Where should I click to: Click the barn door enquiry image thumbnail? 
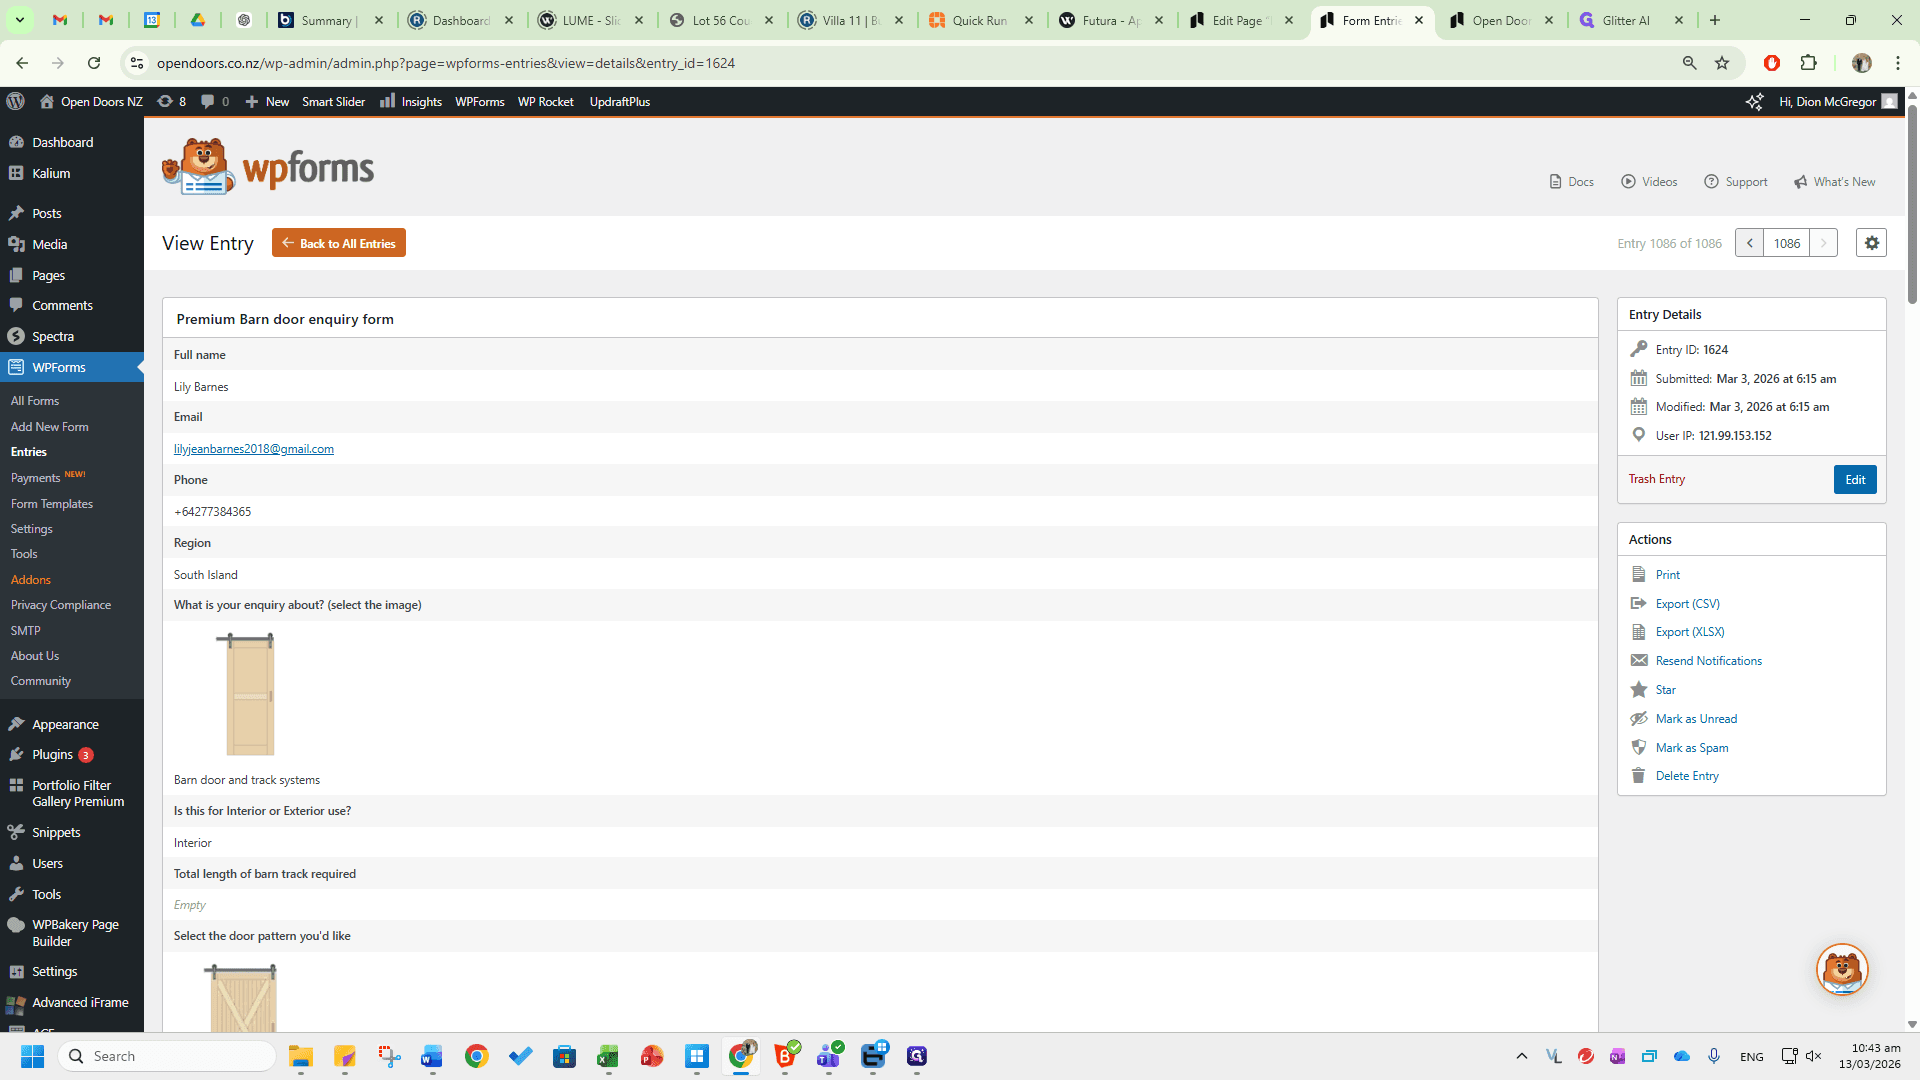(246, 694)
